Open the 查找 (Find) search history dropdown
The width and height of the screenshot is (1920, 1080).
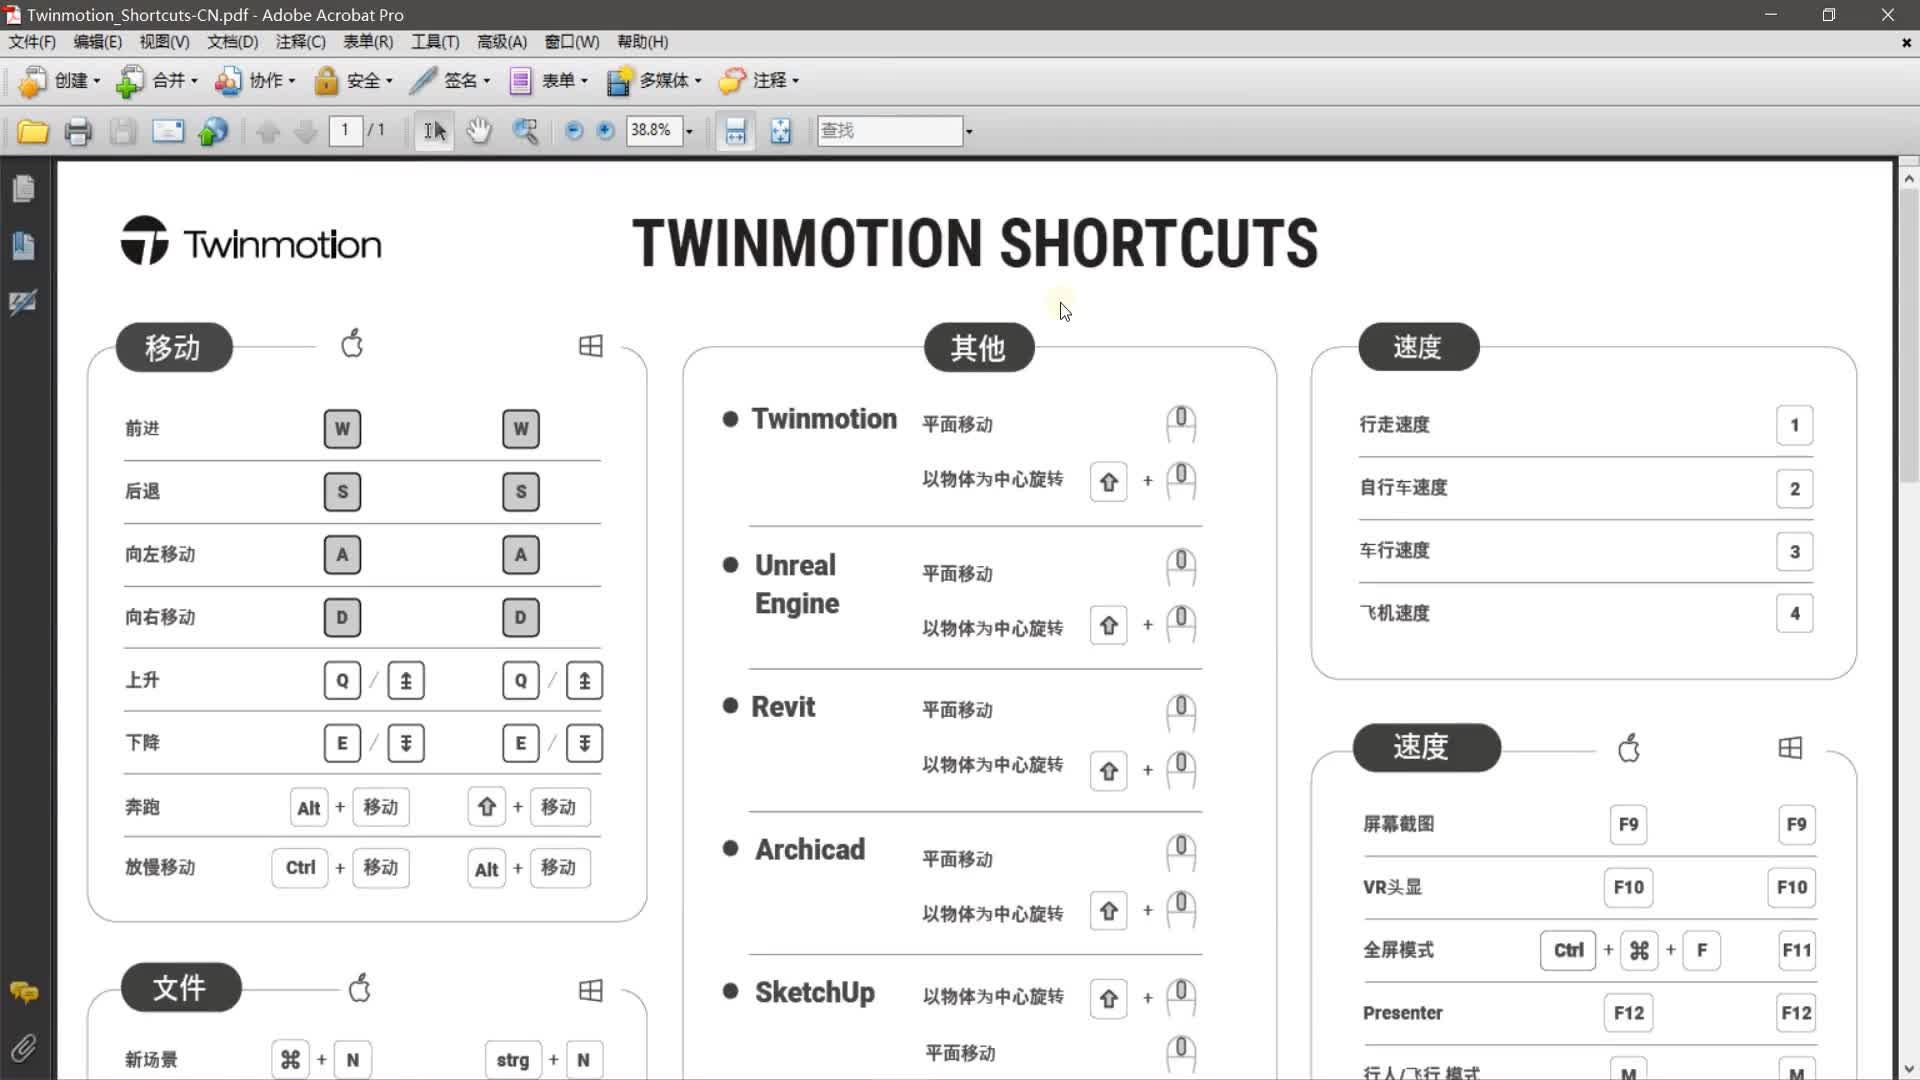point(968,130)
